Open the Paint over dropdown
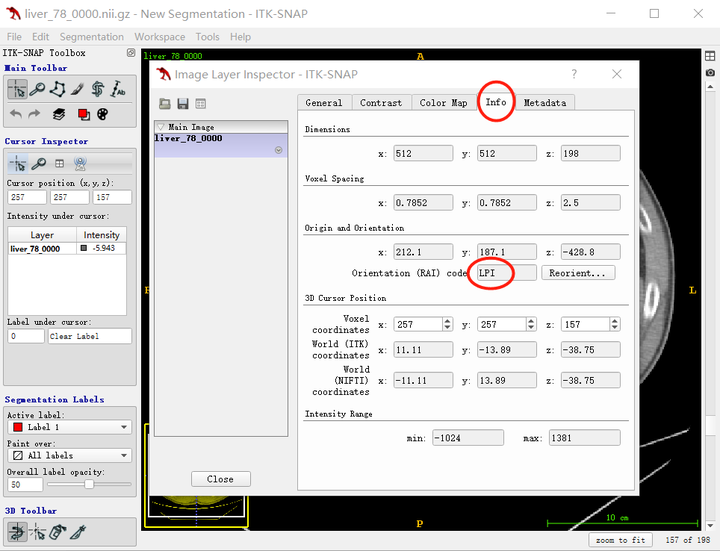The width and height of the screenshot is (720, 551). pyautogui.click(x=70, y=455)
